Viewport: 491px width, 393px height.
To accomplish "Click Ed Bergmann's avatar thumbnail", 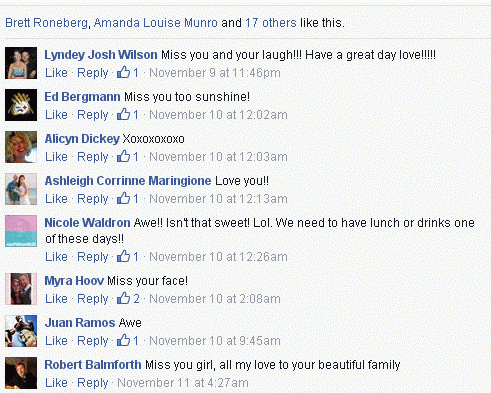I will (21, 105).
